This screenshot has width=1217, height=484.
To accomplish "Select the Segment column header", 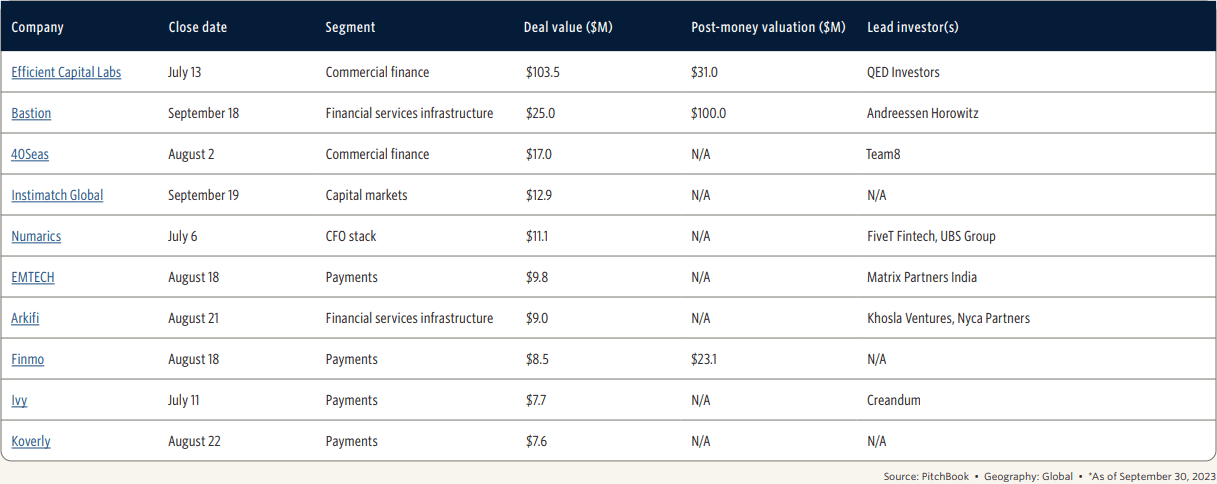I will tap(350, 27).
